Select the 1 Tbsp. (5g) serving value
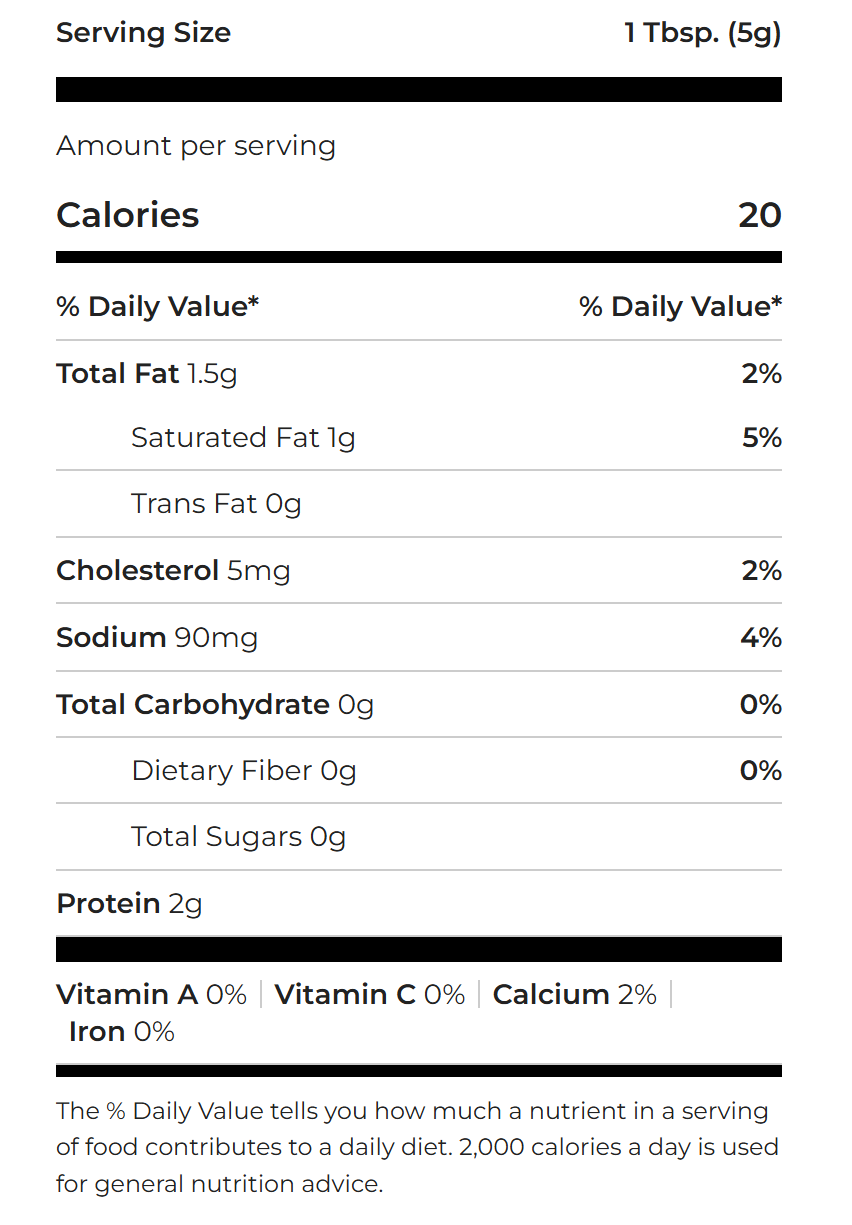 (702, 33)
